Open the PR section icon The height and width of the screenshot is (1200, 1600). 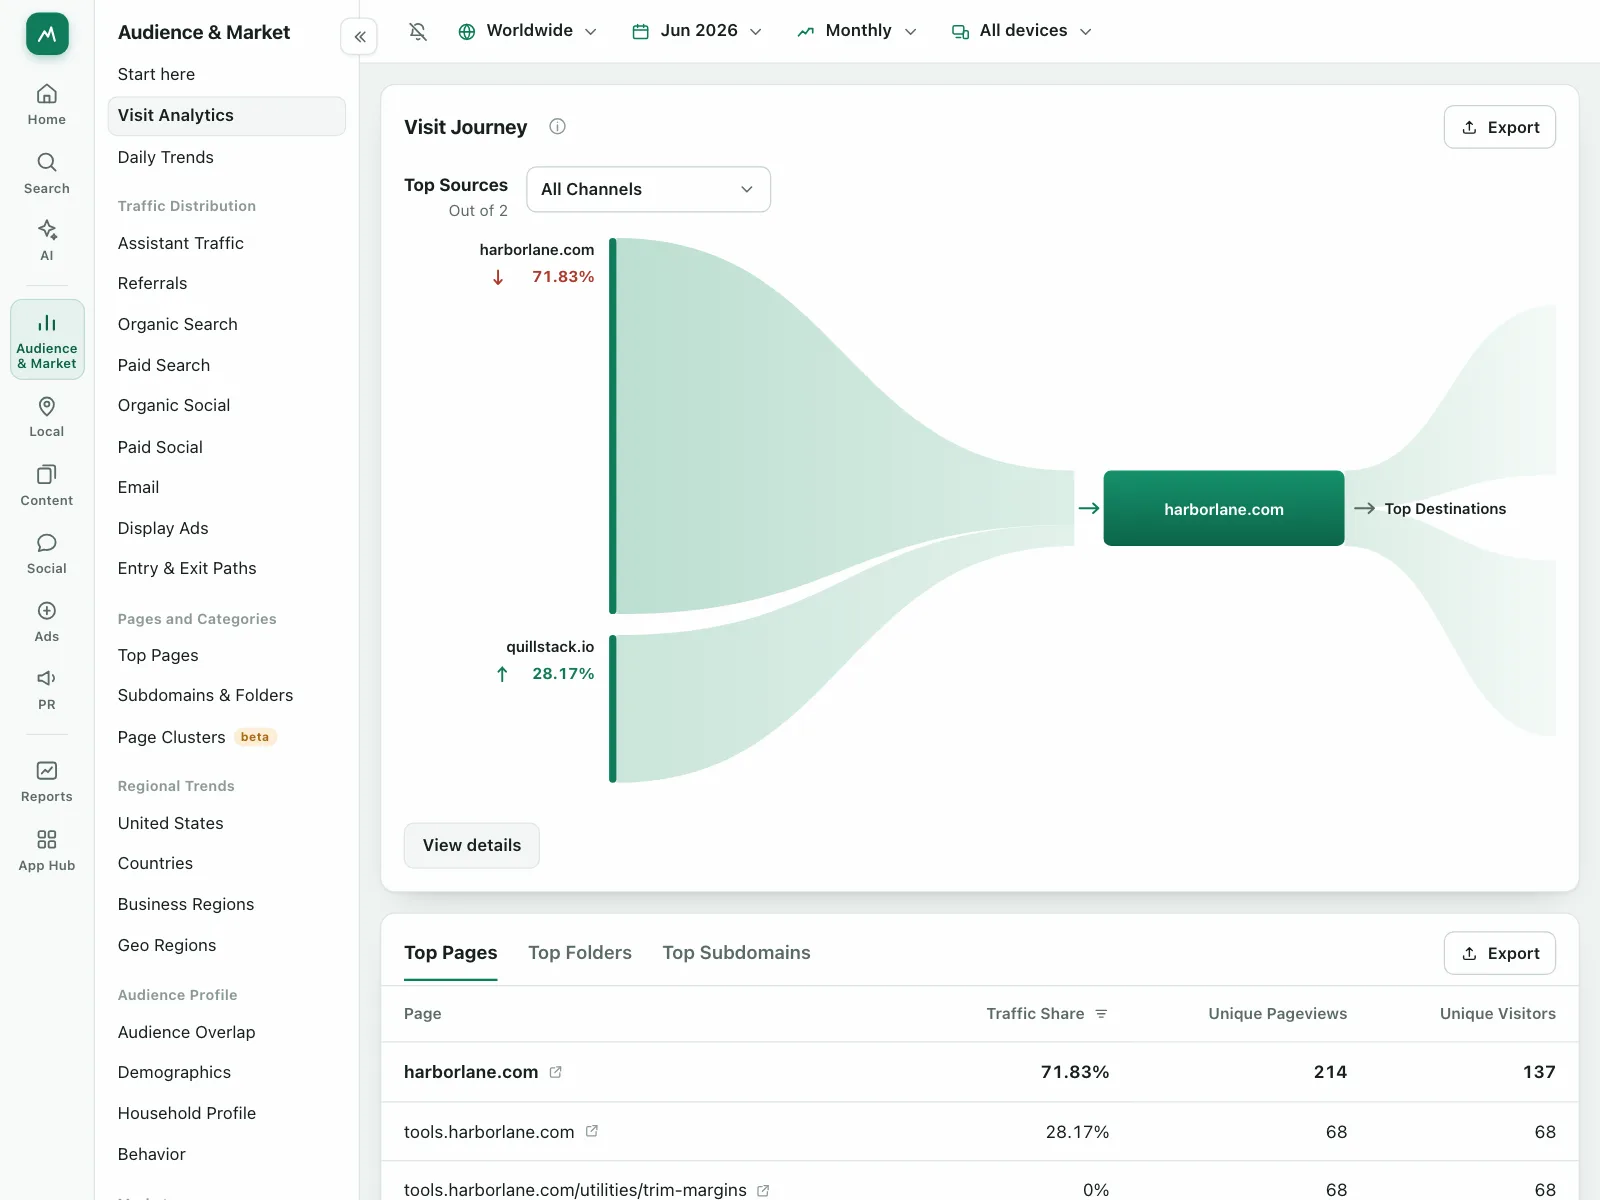coord(47,689)
